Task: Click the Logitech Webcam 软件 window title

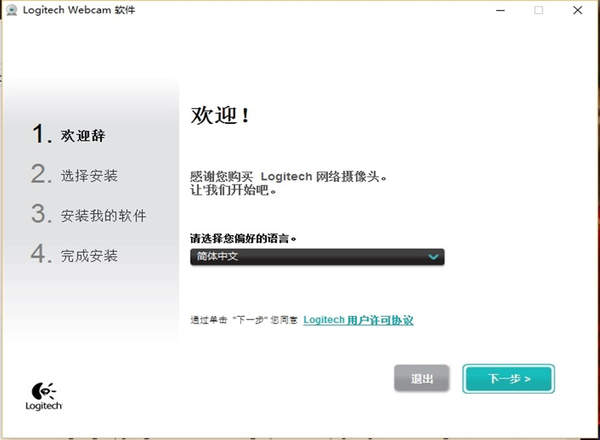Action: point(79,10)
